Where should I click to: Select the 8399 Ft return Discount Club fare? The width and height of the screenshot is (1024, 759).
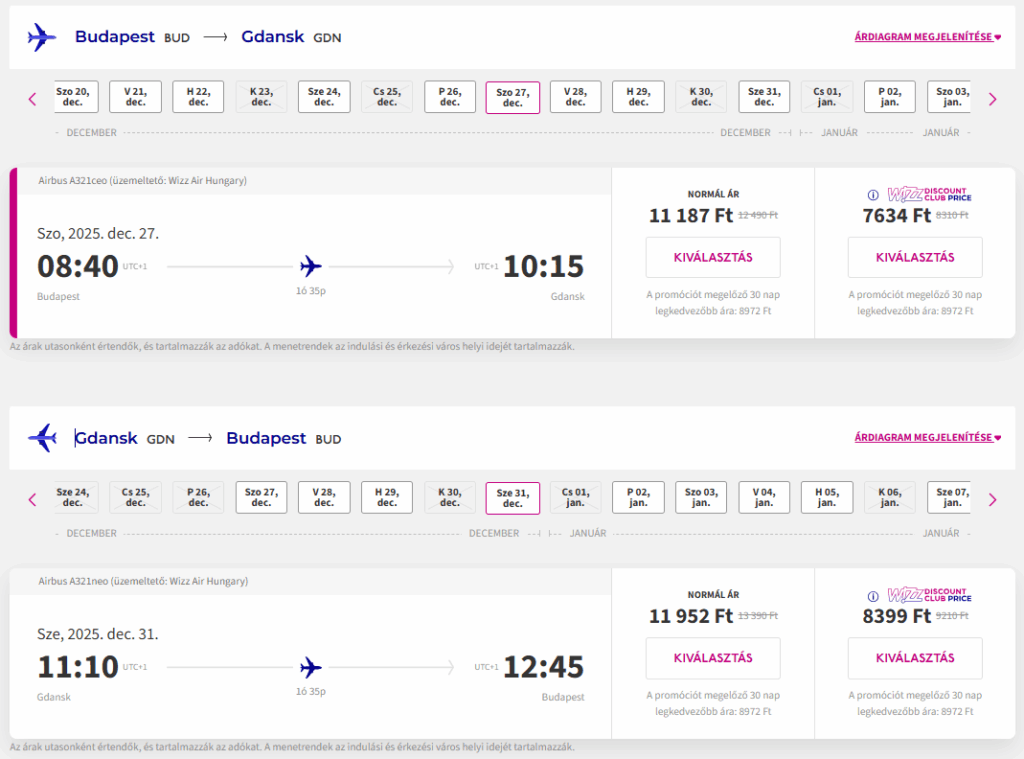point(915,658)
